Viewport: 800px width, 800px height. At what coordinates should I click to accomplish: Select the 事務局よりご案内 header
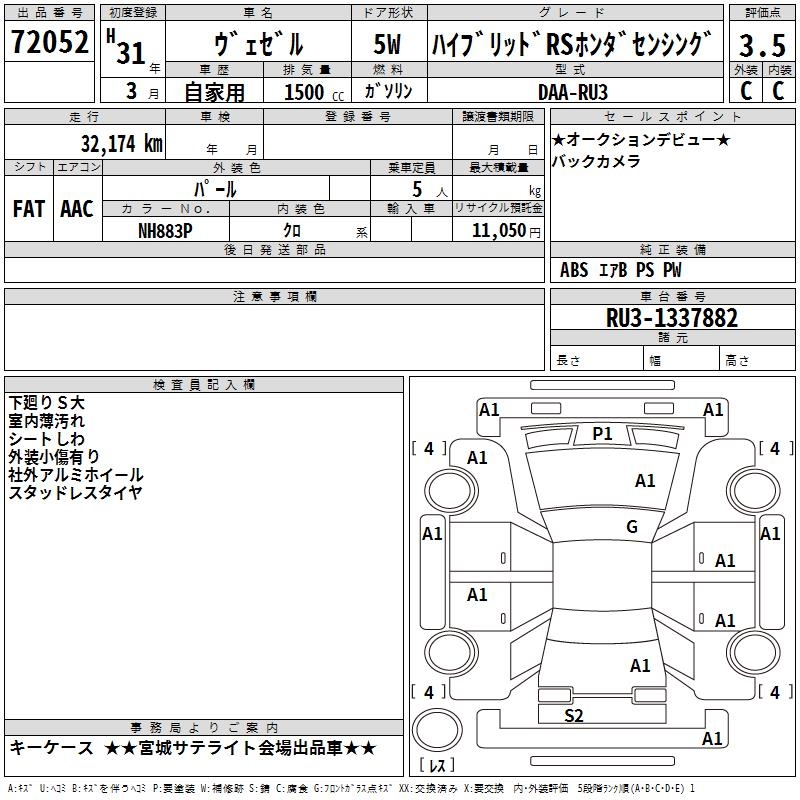pos(204,728)
